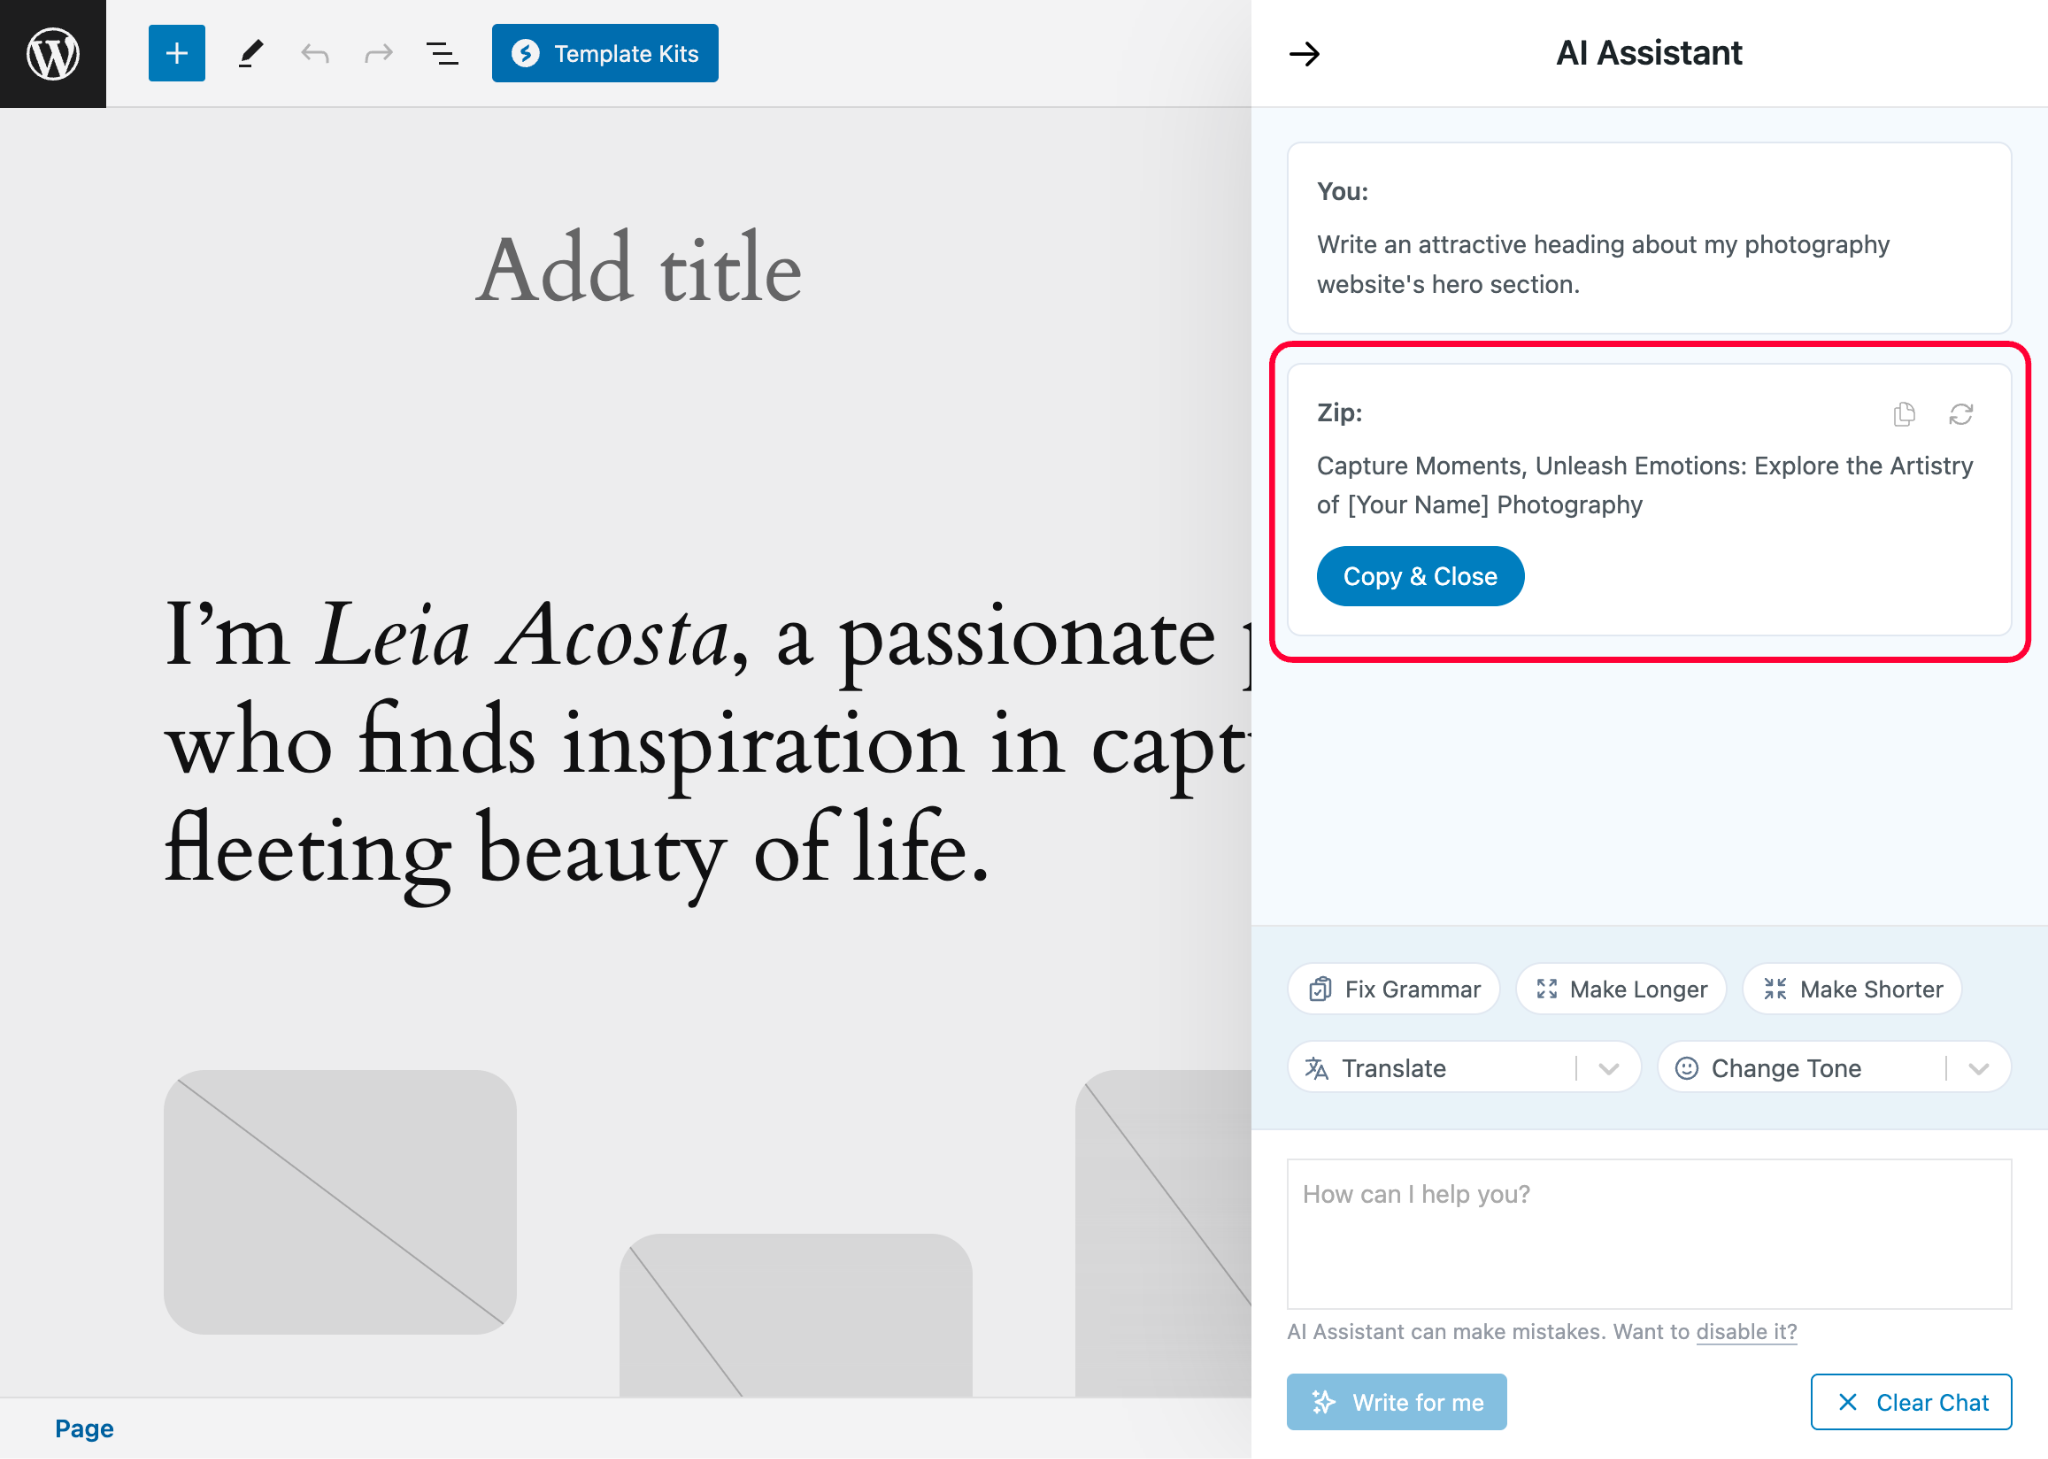Collapse AI Assistant panel with arrow icon

coord(1304,53)
